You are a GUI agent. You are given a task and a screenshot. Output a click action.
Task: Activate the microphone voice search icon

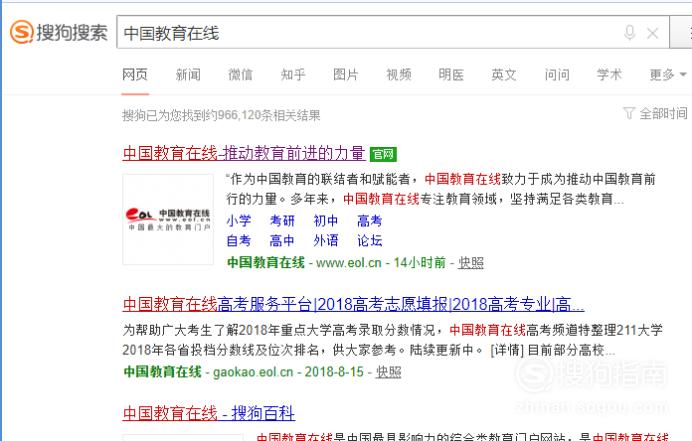pyautogui.click(x=630, y=33)
